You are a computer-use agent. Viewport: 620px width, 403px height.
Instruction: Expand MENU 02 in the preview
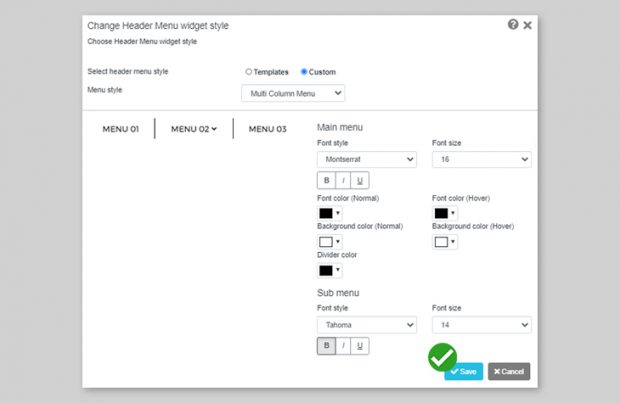pos(194,129)
